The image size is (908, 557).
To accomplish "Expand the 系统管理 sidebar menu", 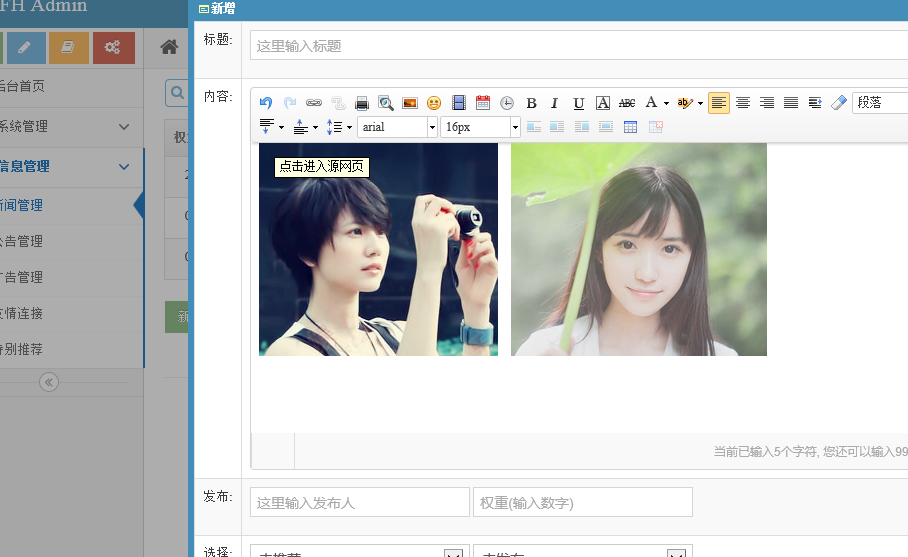I will [71, 127].
